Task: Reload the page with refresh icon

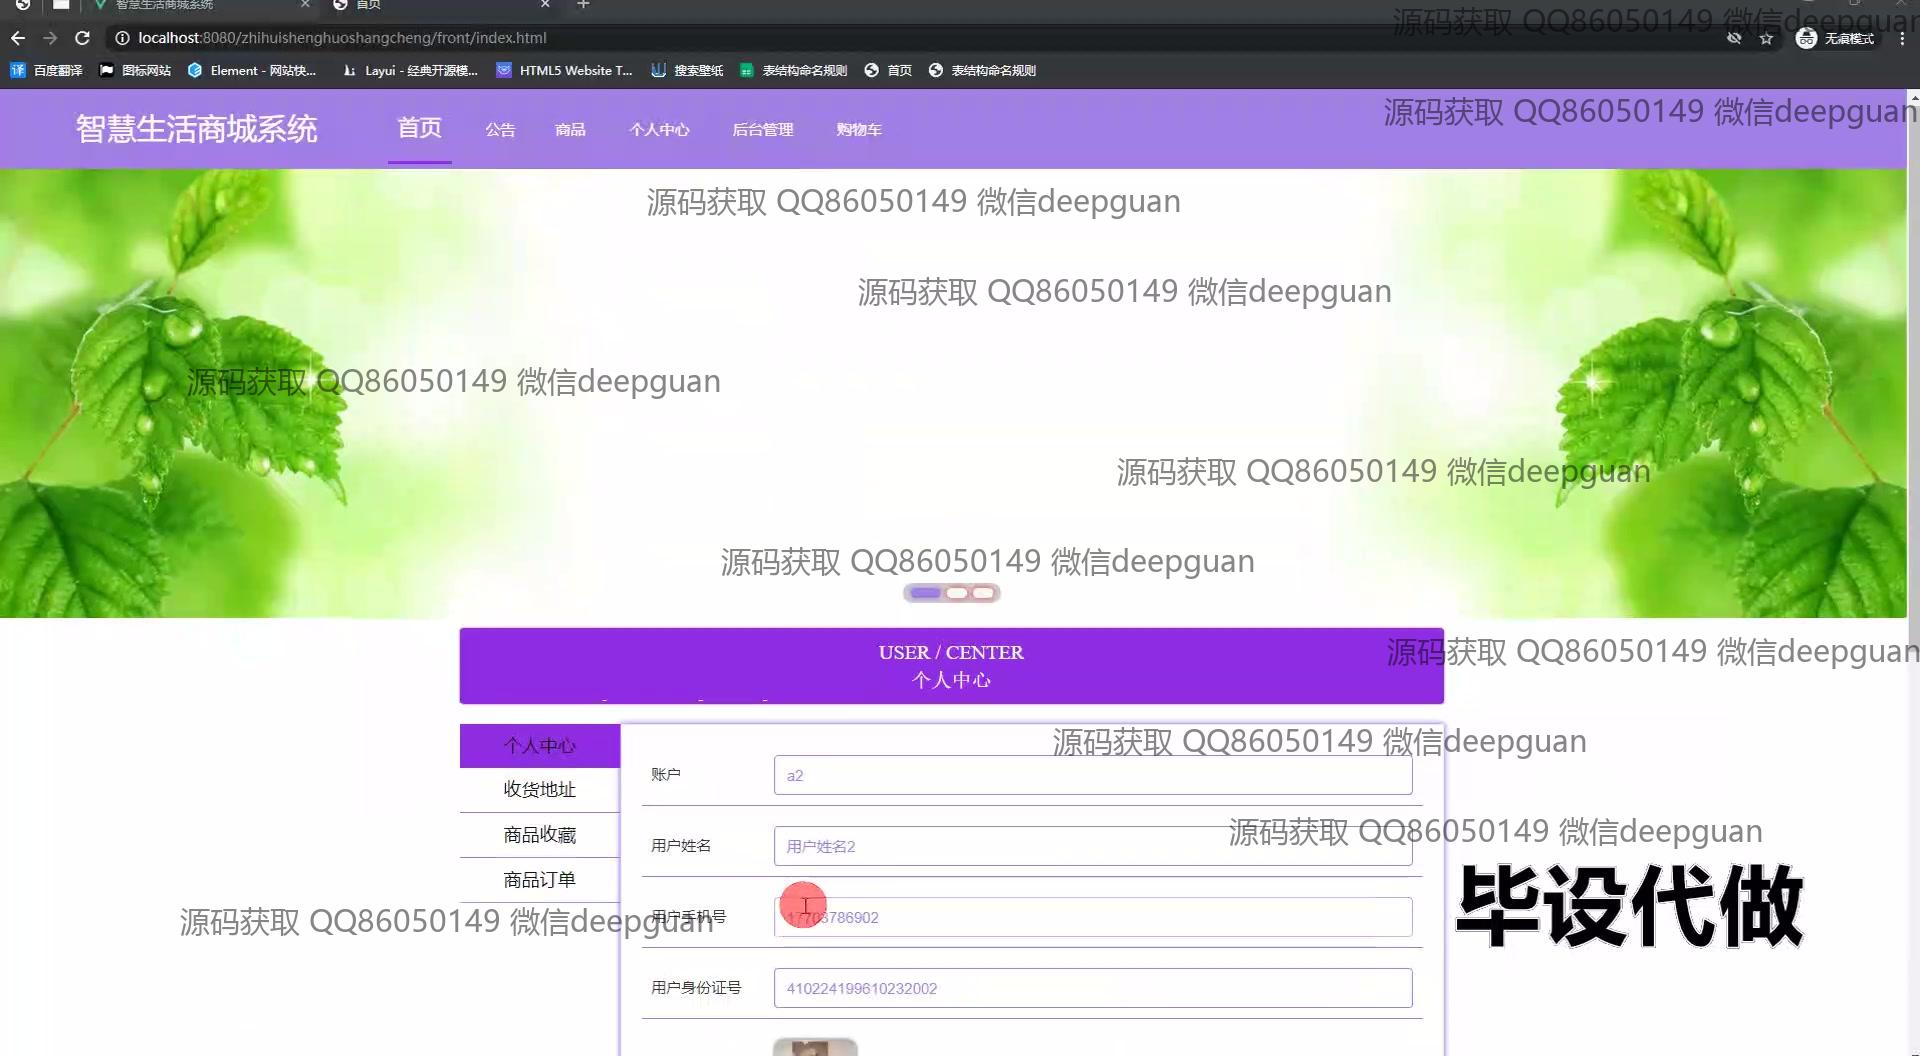Action: click(83, 38)
